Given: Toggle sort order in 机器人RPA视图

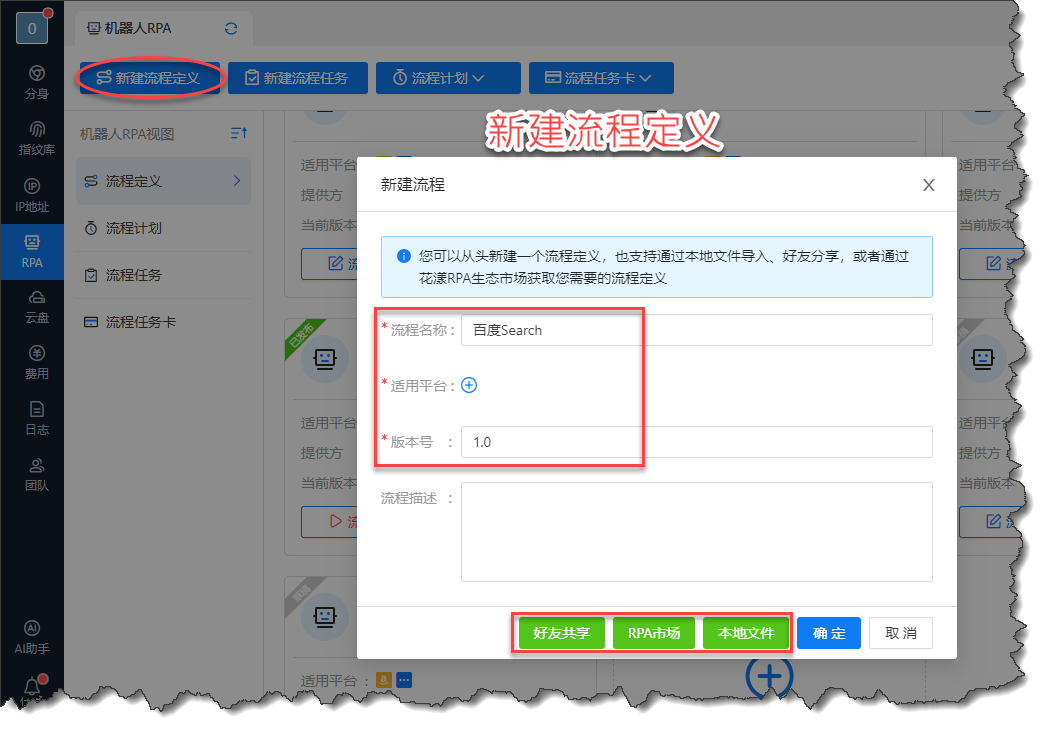Looking at the screenshot, I should coord(238,133).
